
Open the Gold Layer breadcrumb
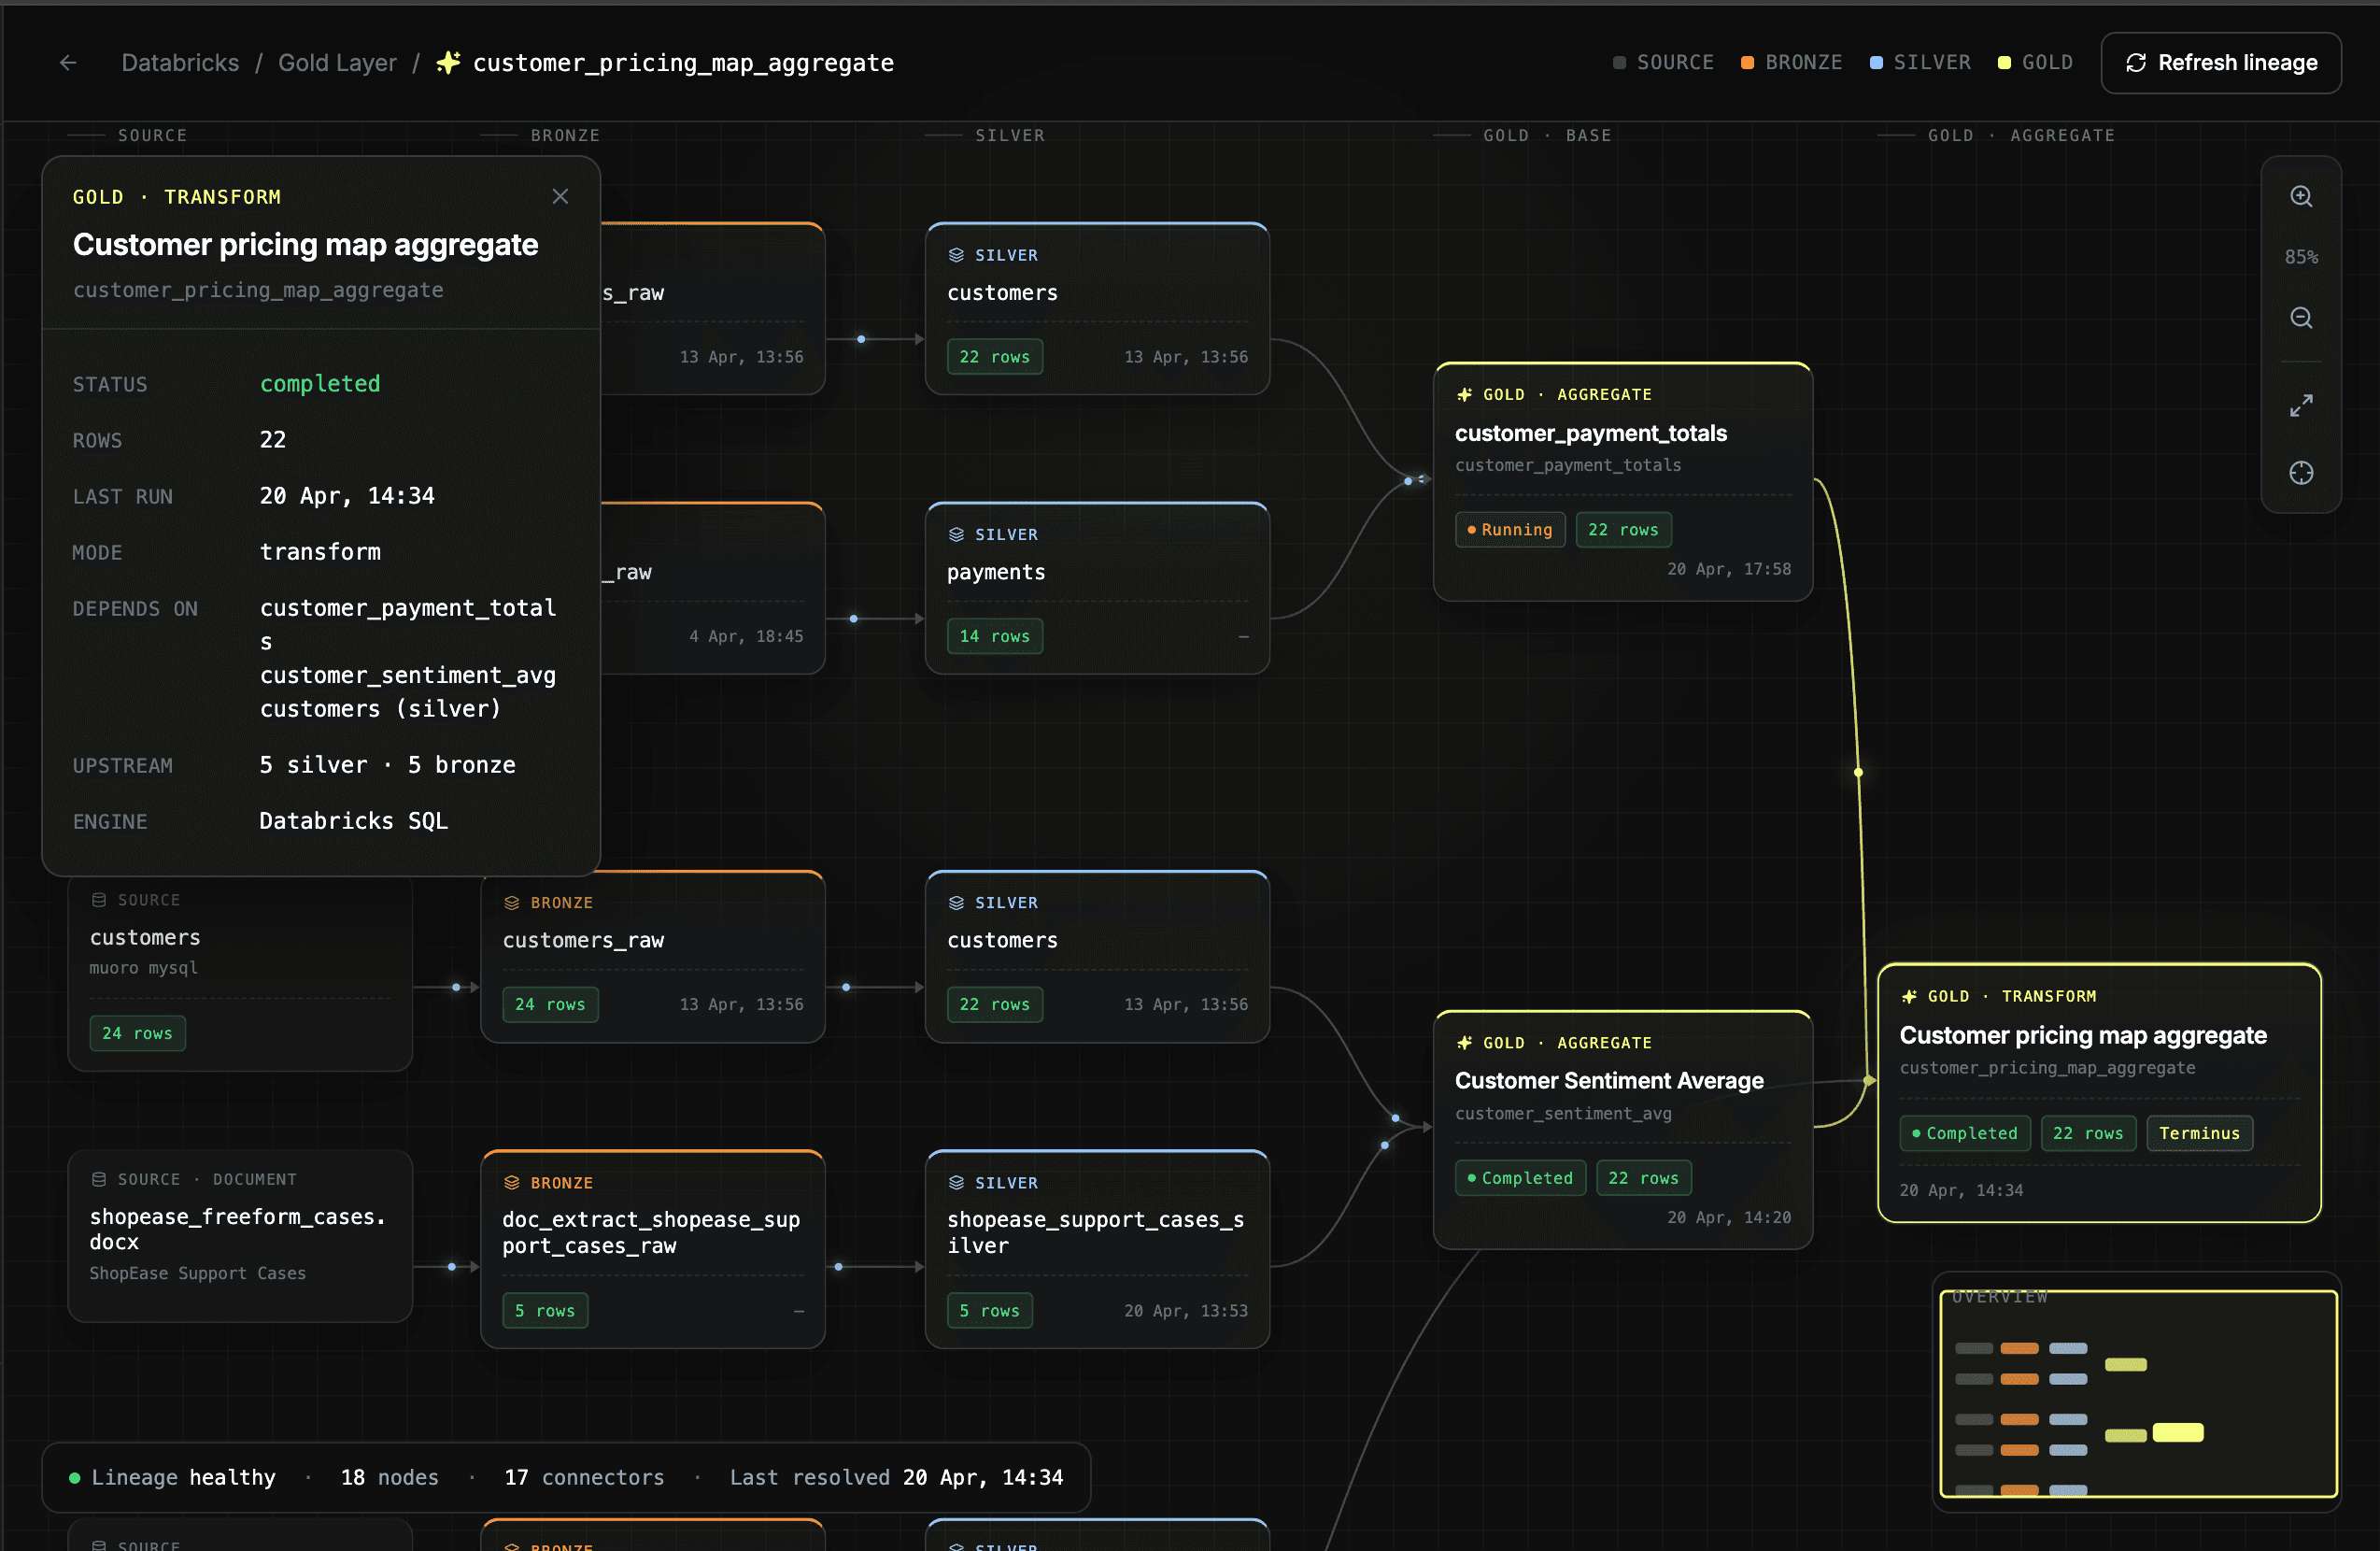pyautogui.click(x=337, y=63)
